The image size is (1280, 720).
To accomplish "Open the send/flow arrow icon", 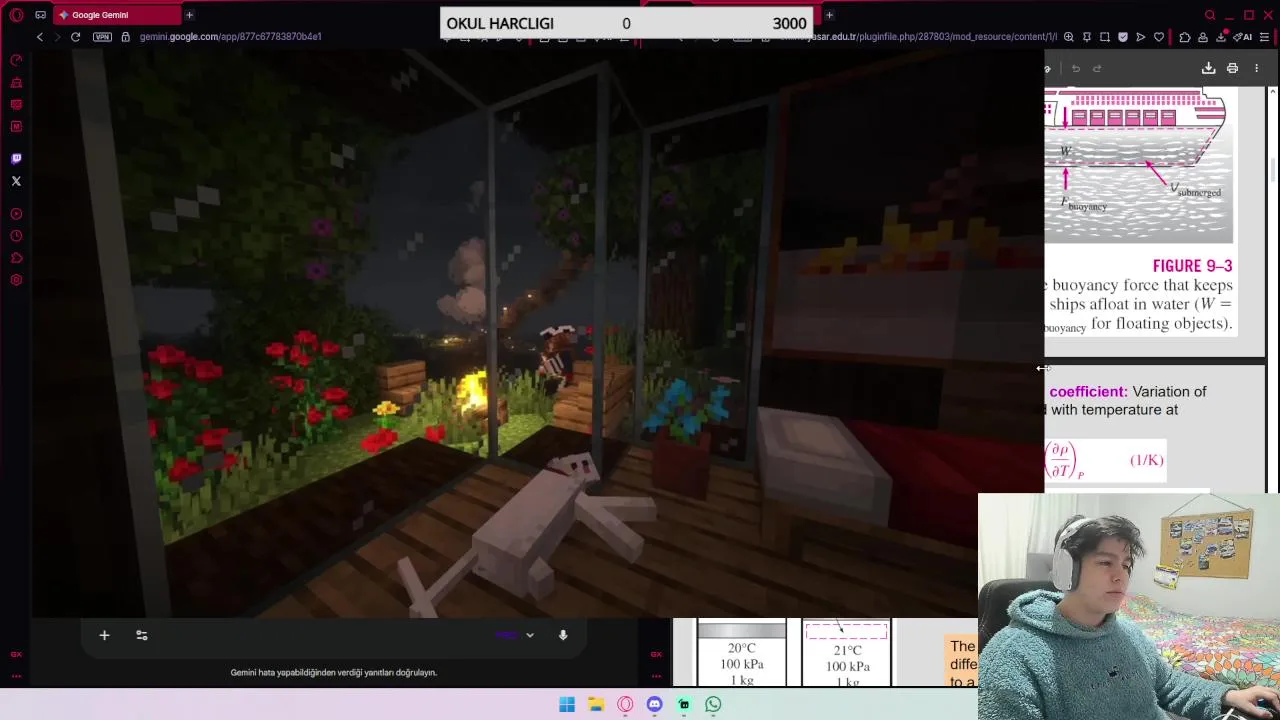I will point(1141,37).
